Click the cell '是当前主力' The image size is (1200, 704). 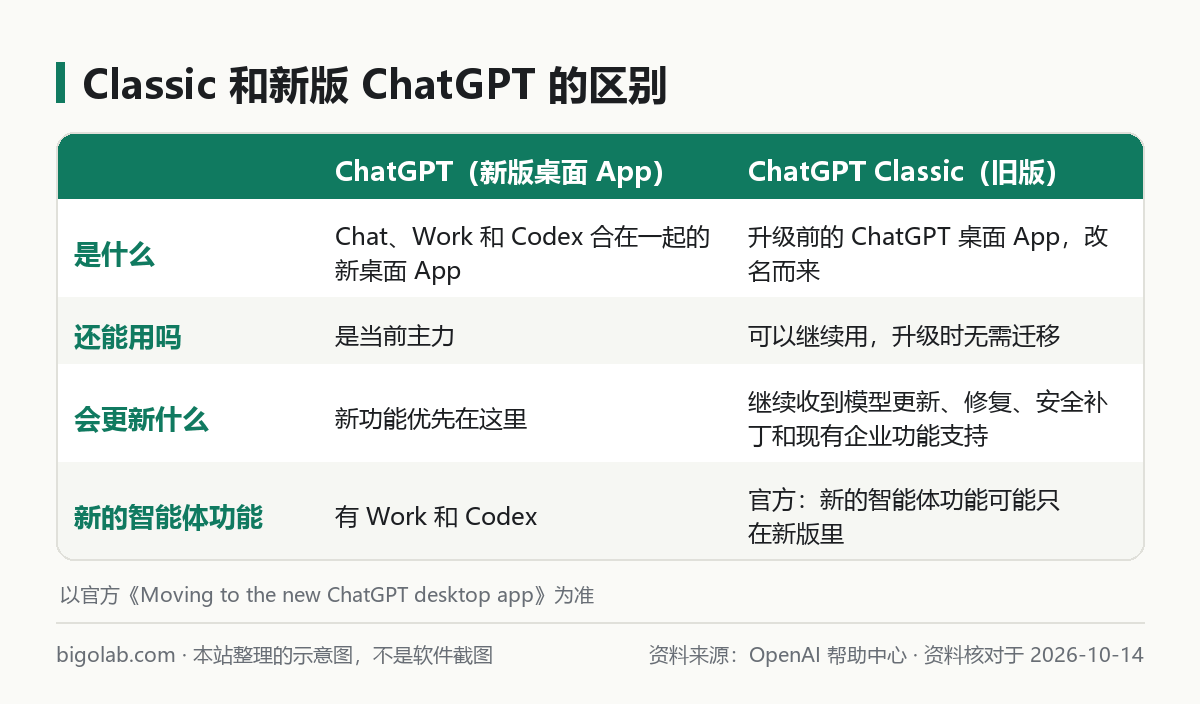coord(395,337)
